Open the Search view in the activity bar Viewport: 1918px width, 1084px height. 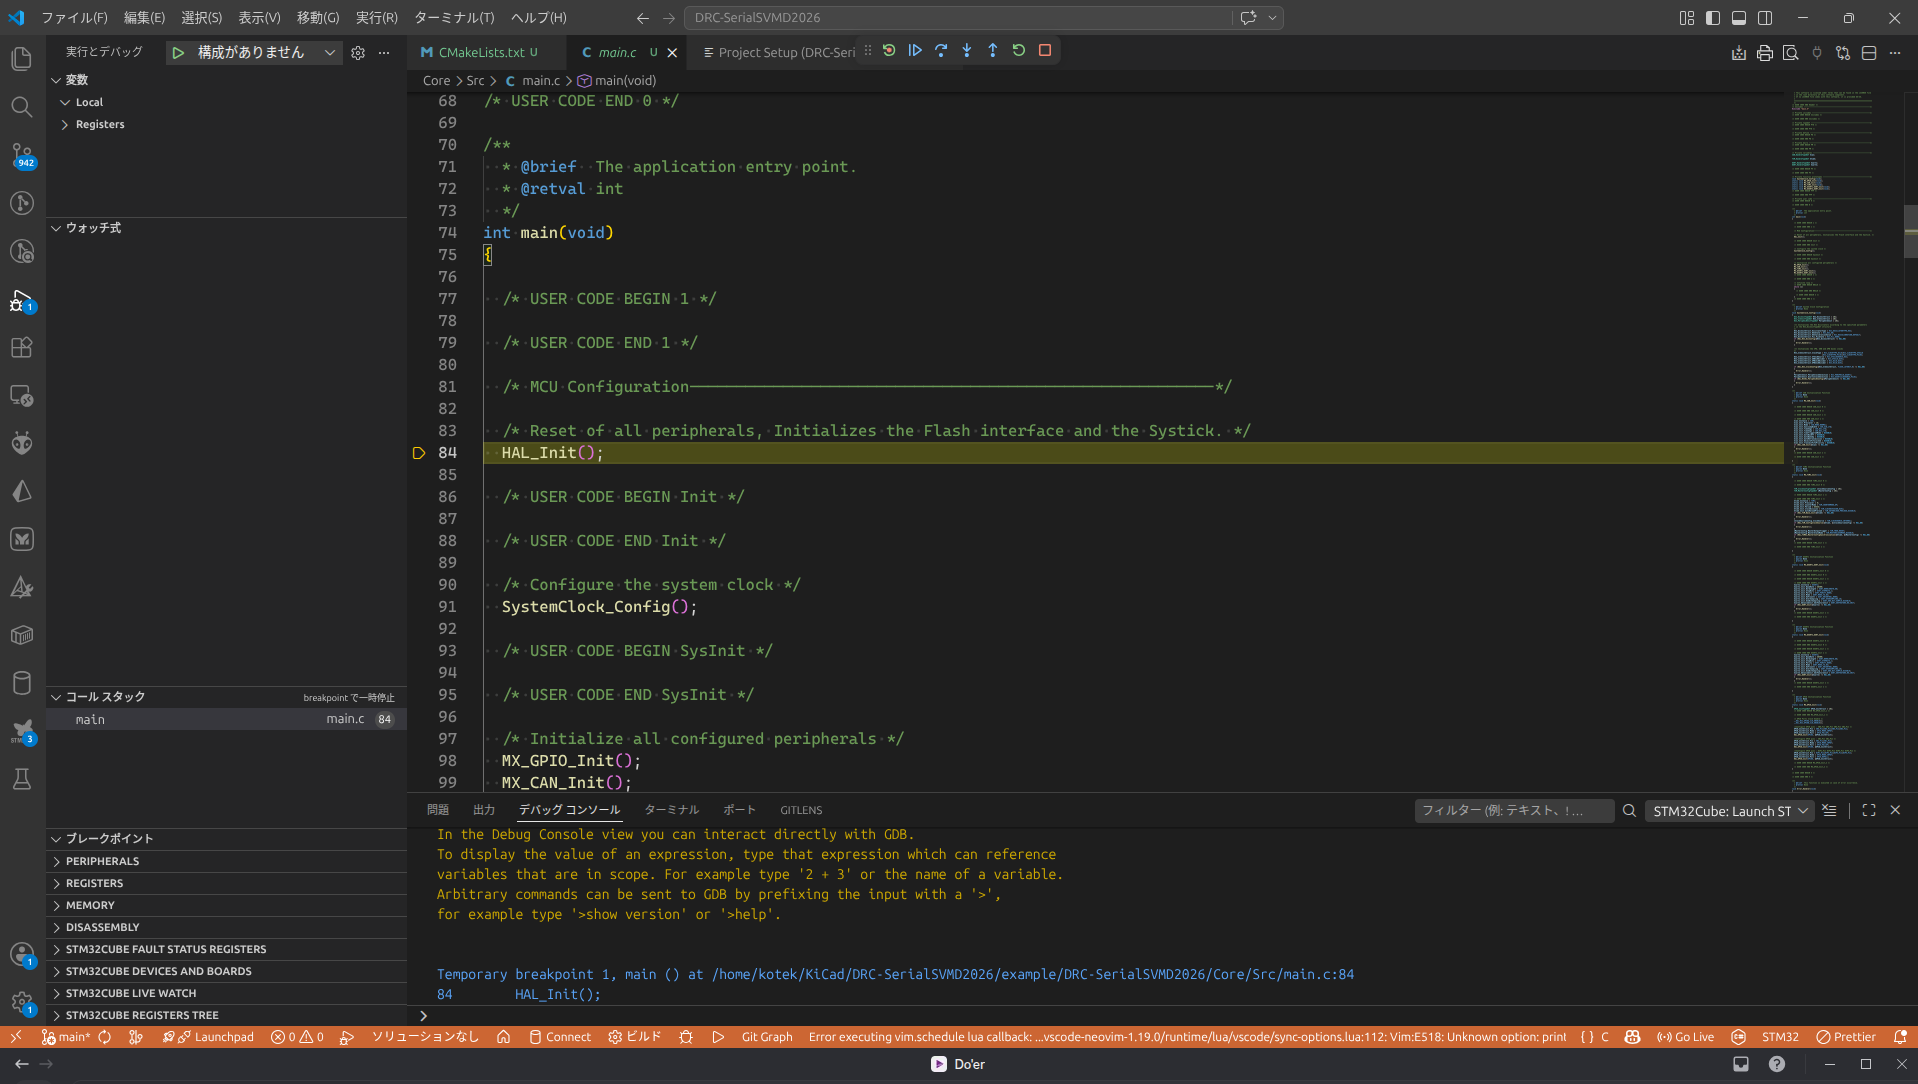tap(22, 107)
